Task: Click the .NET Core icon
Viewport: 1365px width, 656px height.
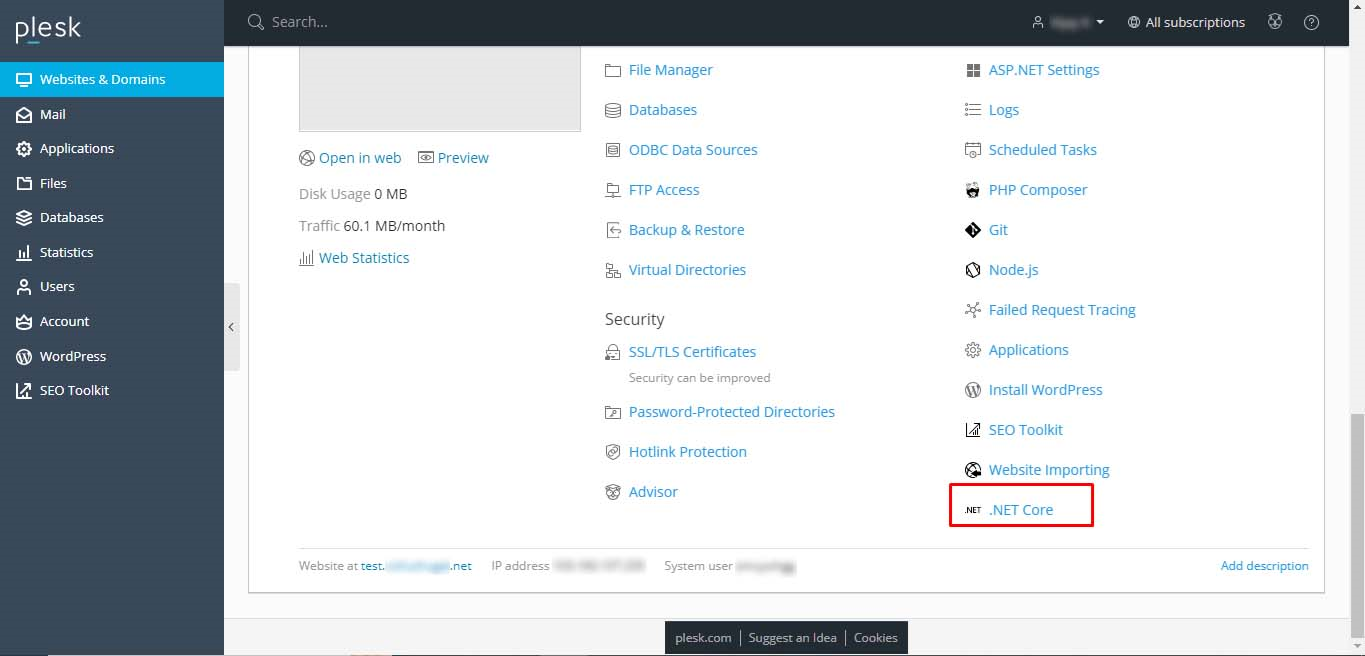Action: 972,510
